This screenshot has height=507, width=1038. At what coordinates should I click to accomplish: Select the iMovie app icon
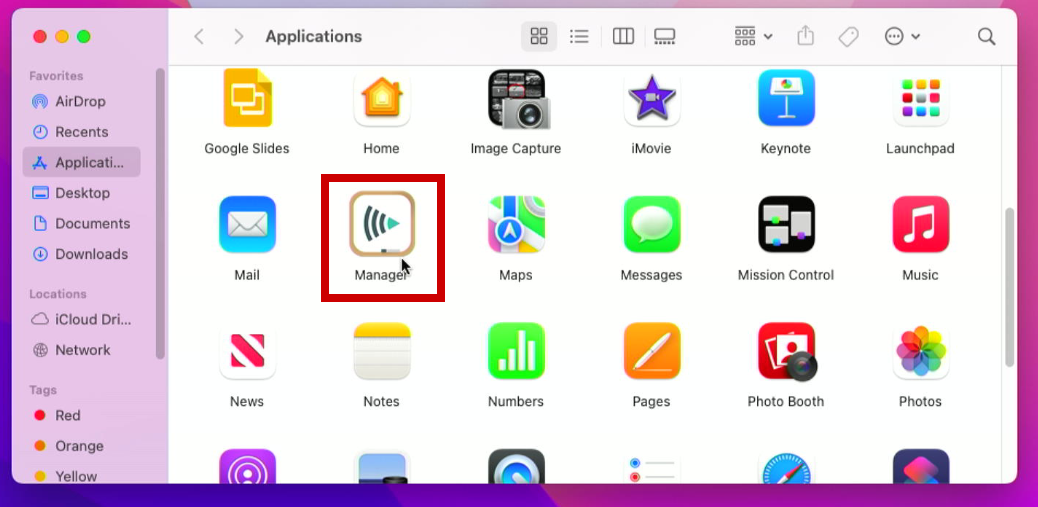click(652, 98)
